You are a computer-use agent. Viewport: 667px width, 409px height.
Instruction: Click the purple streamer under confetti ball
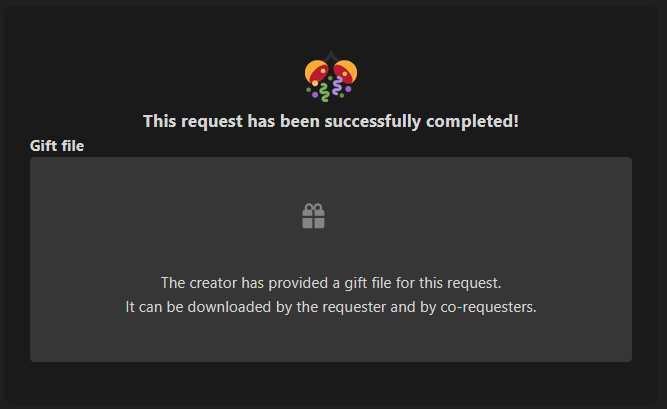pos(337,86)
